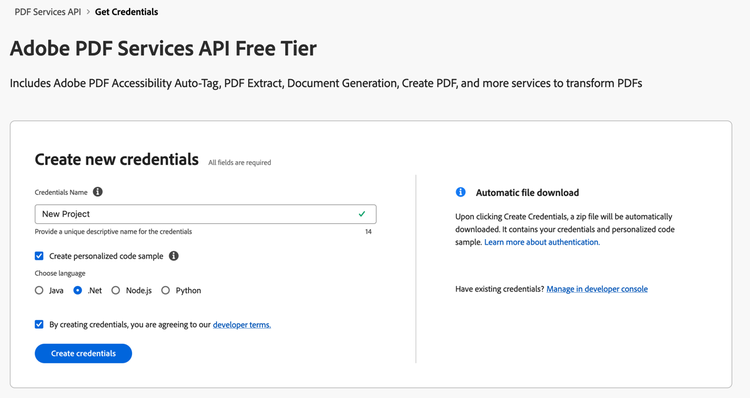Image resolution: width=750 pixels, height=398 pixels.
Task: Uncheck the developer terms agreement checkbox
Action: (x=39, y=324)
